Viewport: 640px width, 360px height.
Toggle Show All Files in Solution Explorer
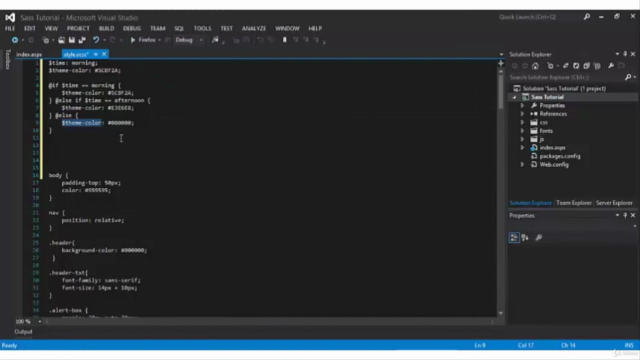597,66
